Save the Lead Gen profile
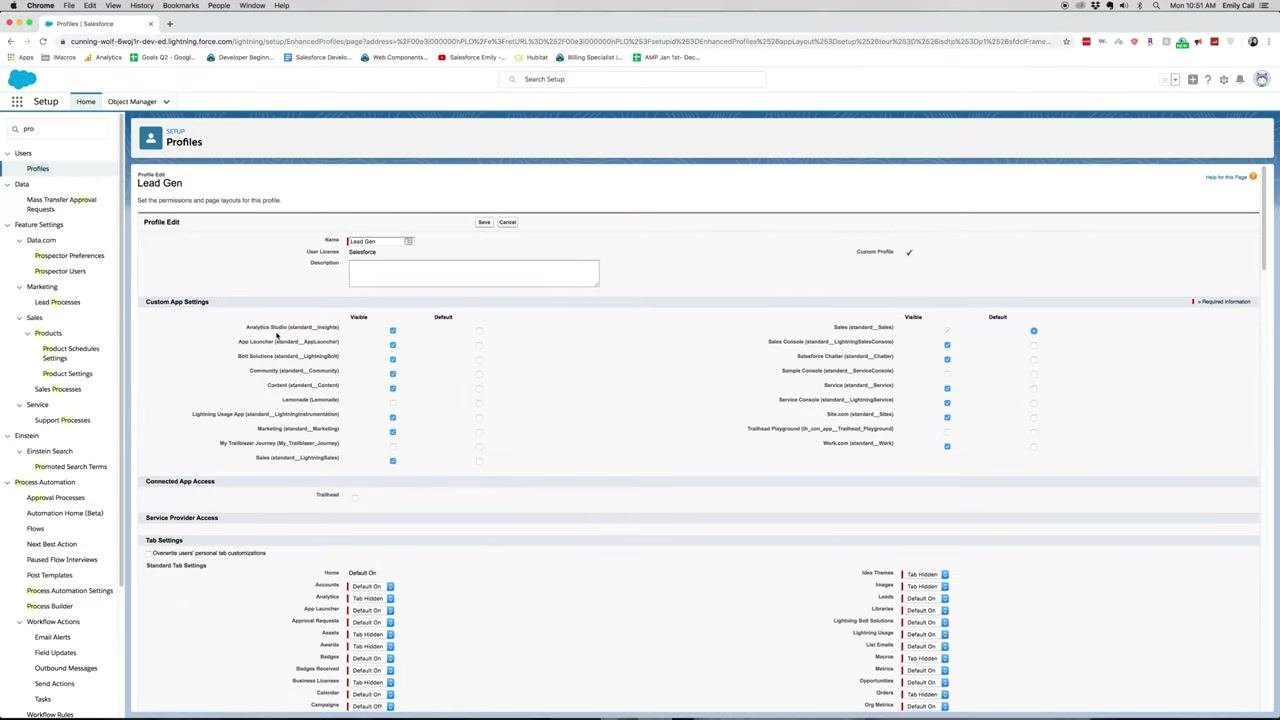Screen dimensions: 1280x720 pos(484,222)
